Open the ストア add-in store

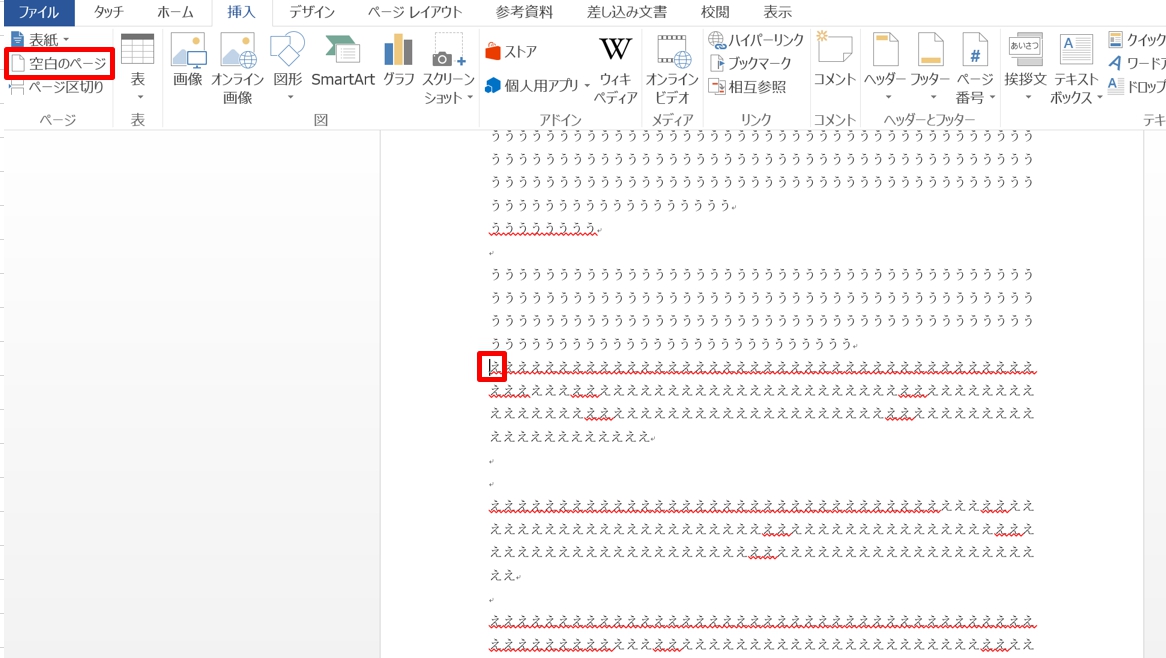click(x=511, y=51)
